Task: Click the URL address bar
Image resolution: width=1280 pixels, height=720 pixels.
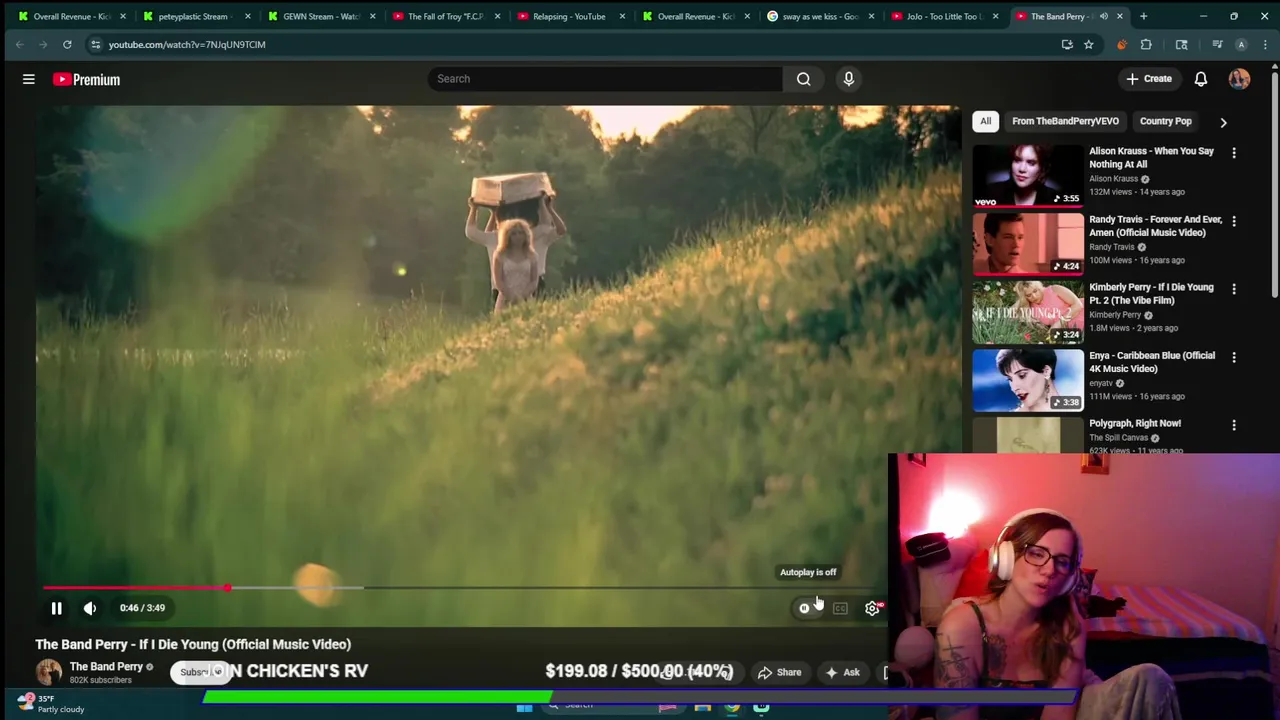Action: pyautogui.click(x=570, y=44)
